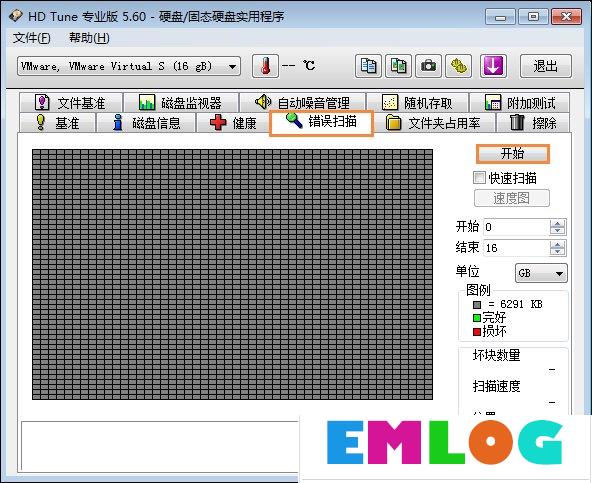Copy screenshot to clipboard icon
Screen dimensions: 592x483
[x=398, y=66]
